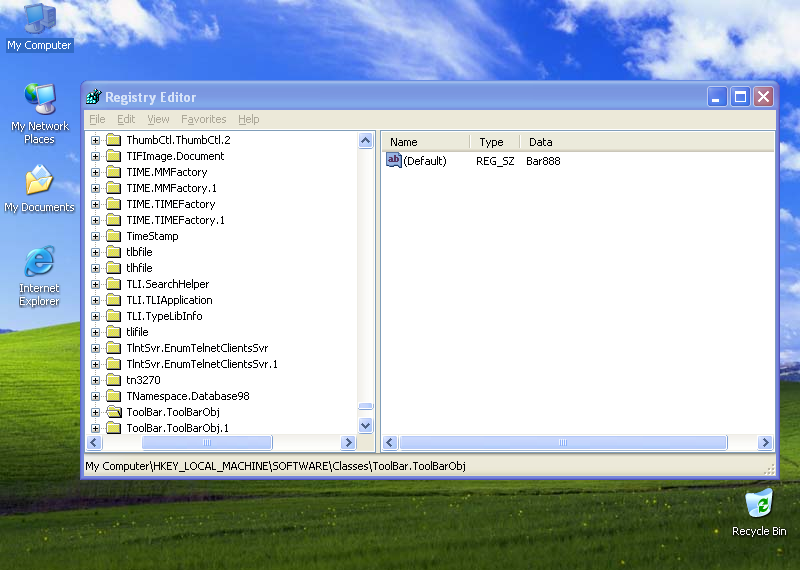This screenshot has height=570, width=800.
Task: Expand the ToolBar.ToolBarObj key
Action: coord(96,412)
